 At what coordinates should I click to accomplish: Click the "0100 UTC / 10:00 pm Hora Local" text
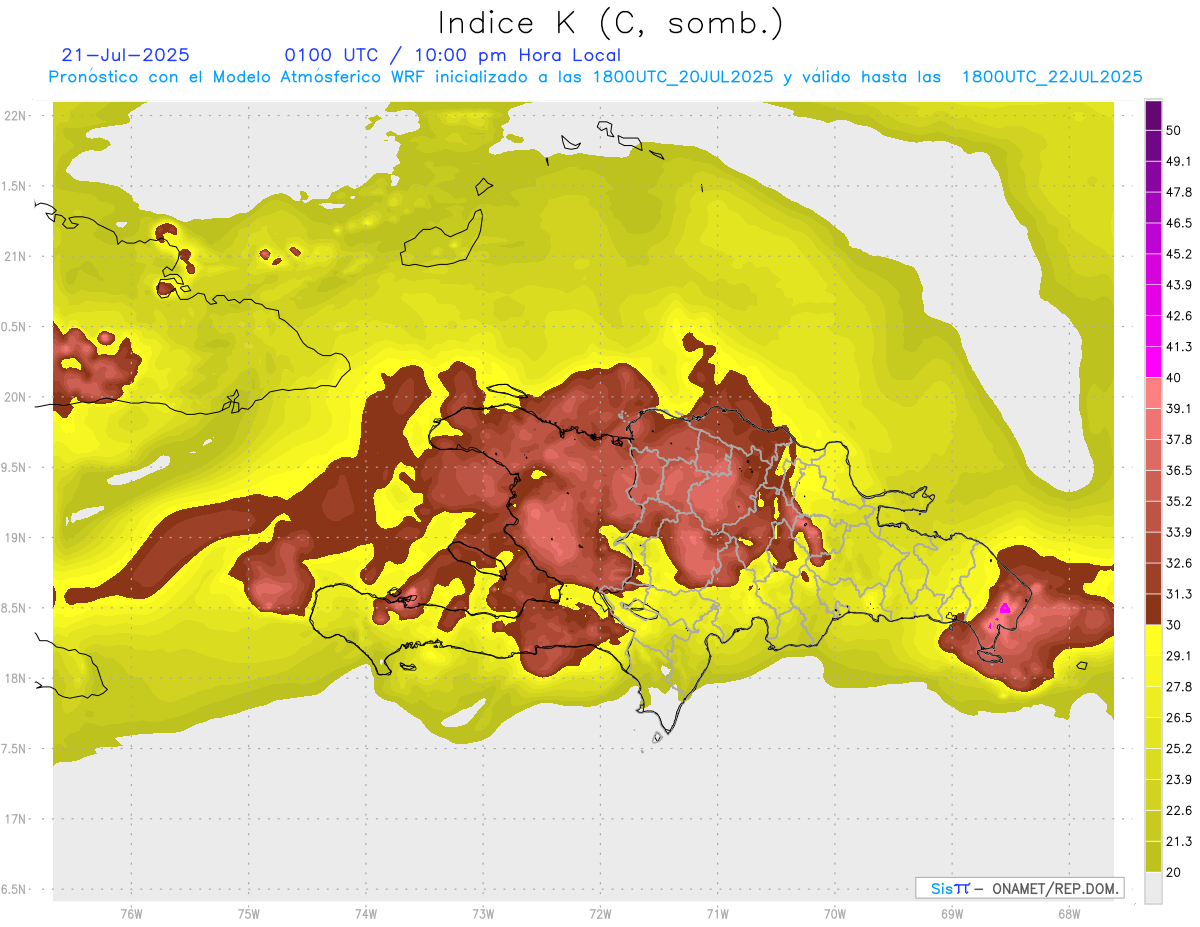point(452,55)
